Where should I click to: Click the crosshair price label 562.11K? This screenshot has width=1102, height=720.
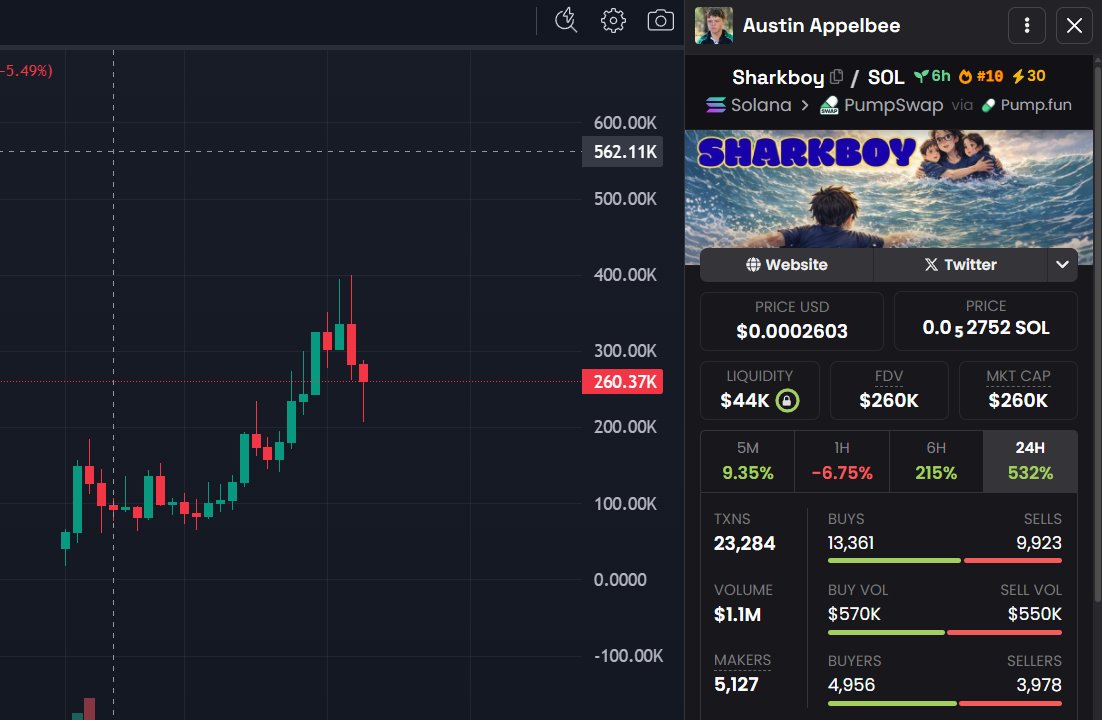pos(623,151)
